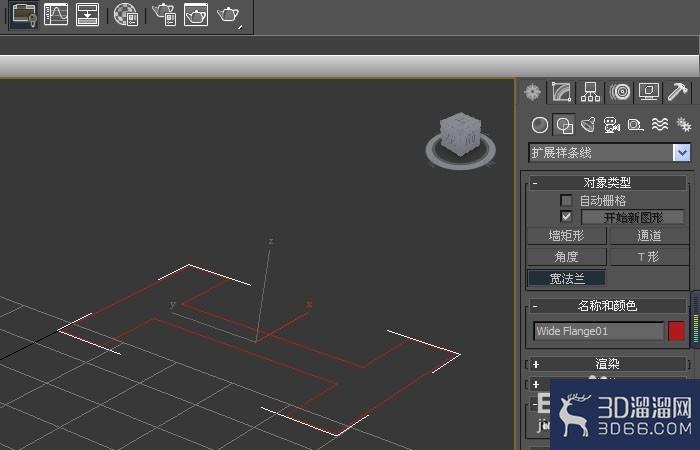Collapse the 名称和颜色 rollout
This screenshot has width=700, height=450.
pos(608,306)
